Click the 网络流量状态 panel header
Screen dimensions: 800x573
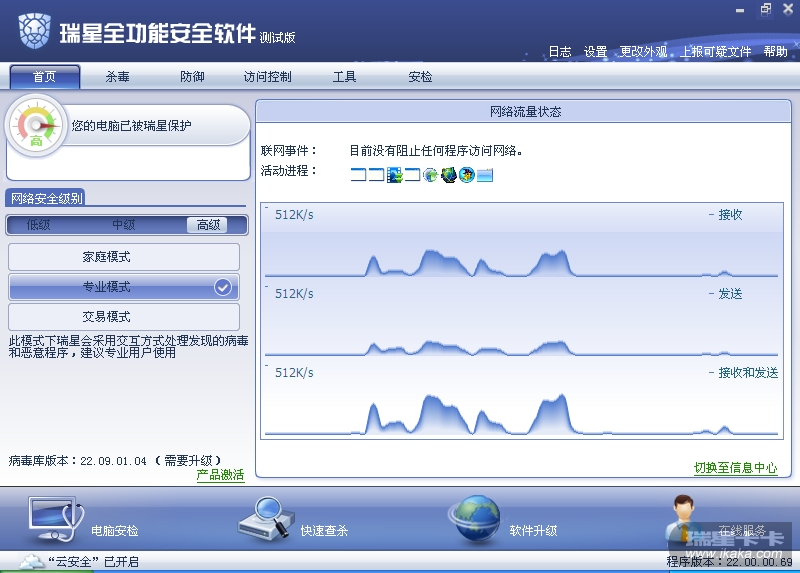524,111
